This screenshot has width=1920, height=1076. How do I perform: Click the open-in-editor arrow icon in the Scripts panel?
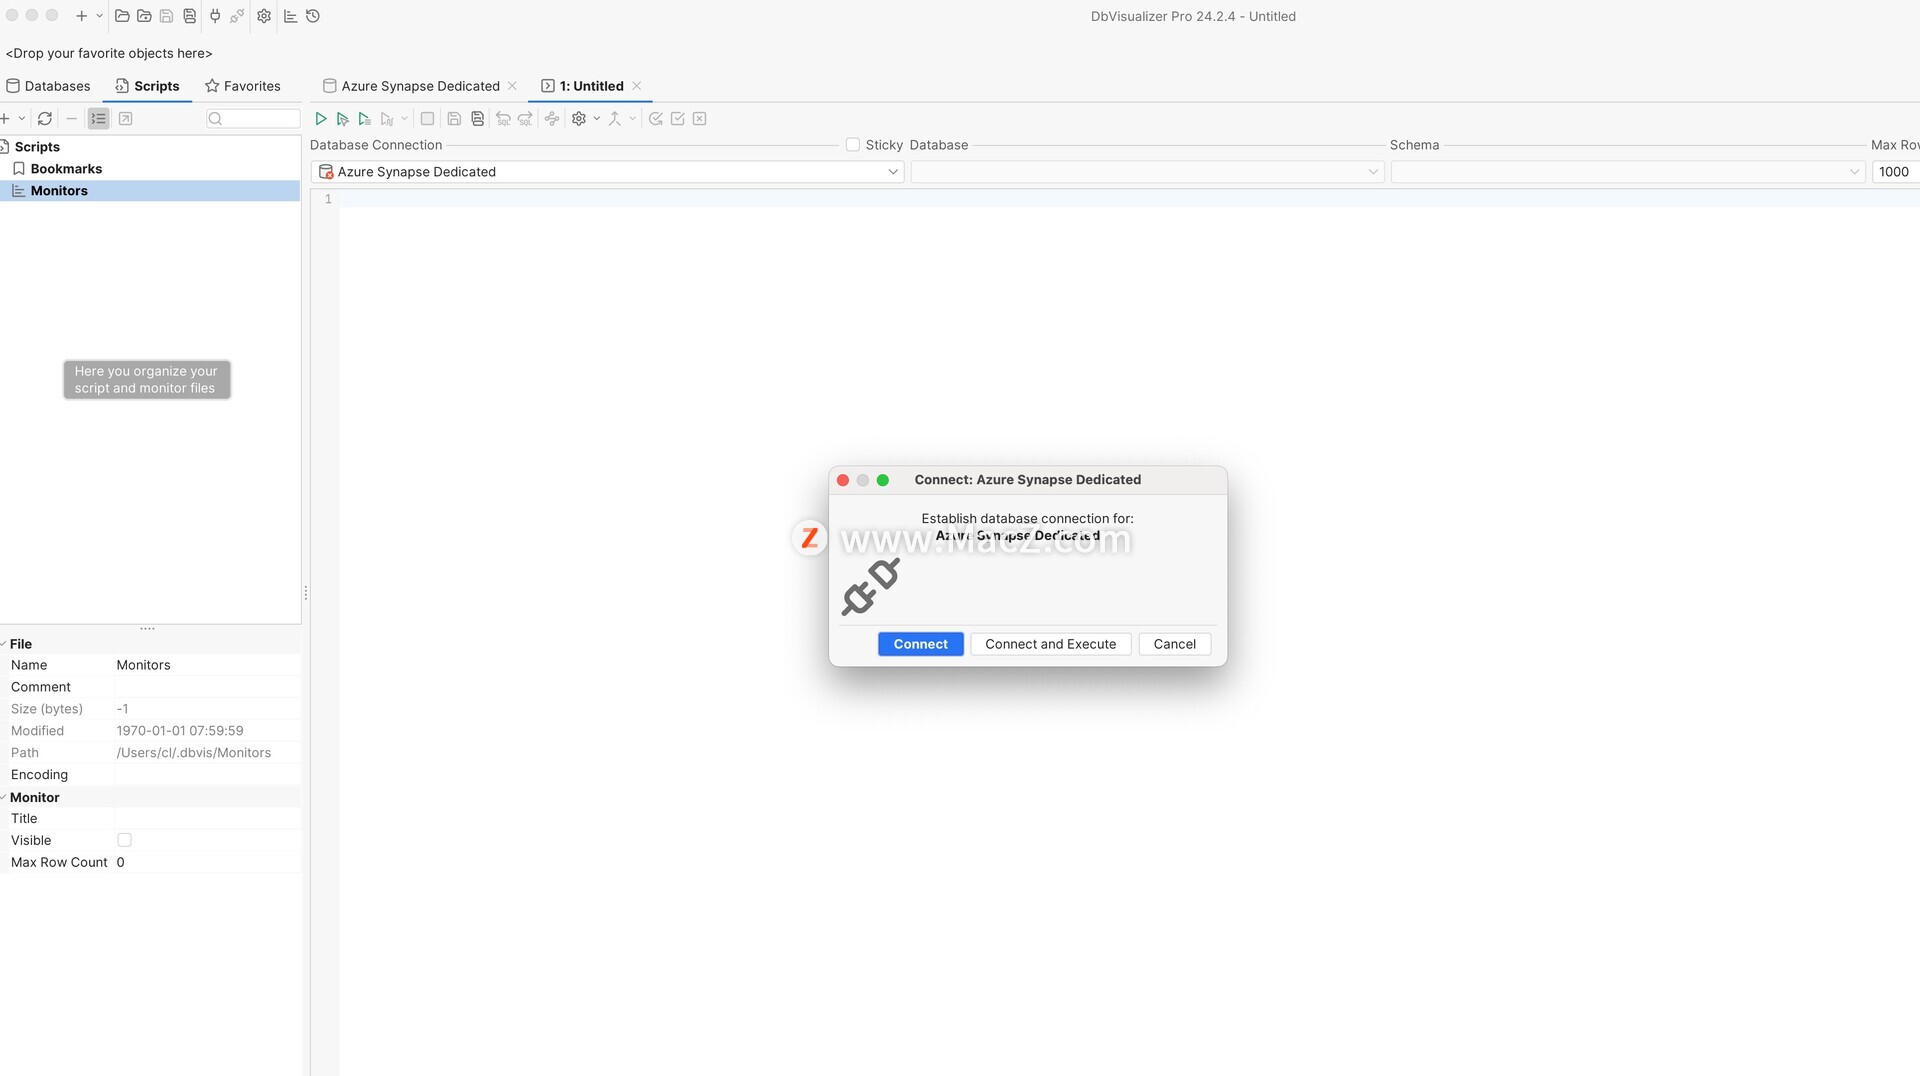(x=126, y=119)
